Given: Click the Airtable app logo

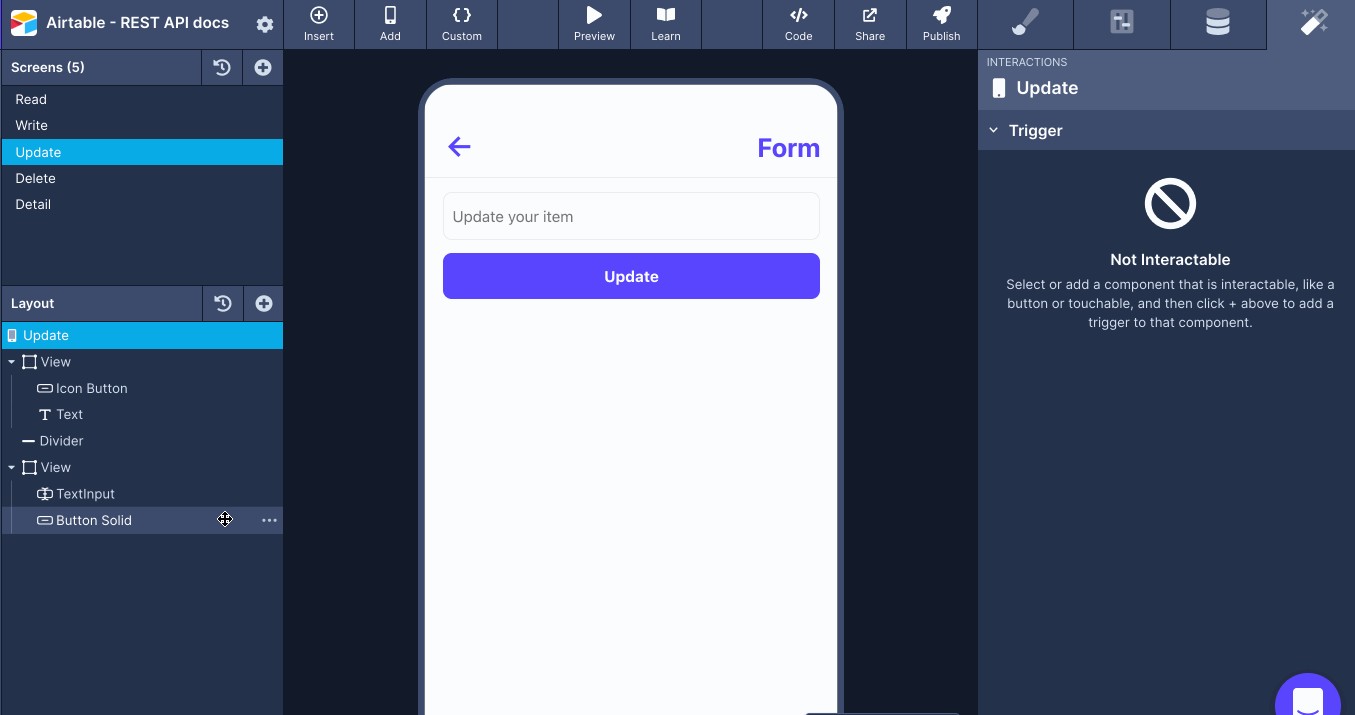Looking at the screenshot, I should tap(23, 23).
